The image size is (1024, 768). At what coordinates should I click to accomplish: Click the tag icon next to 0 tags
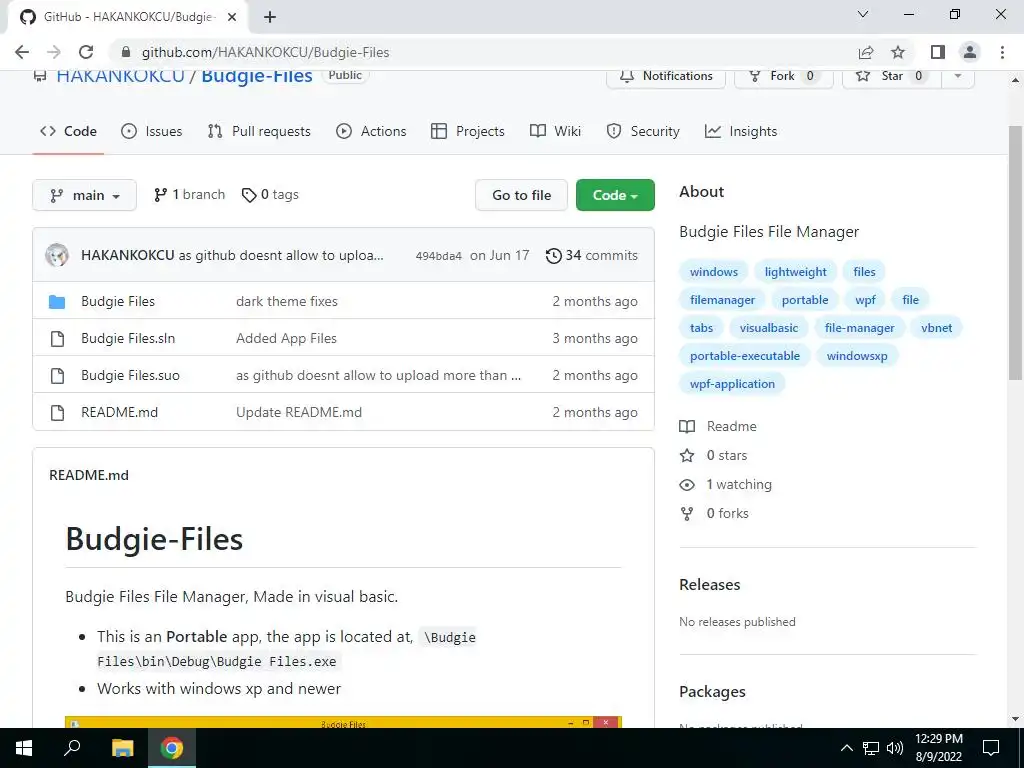pos(249,195)
